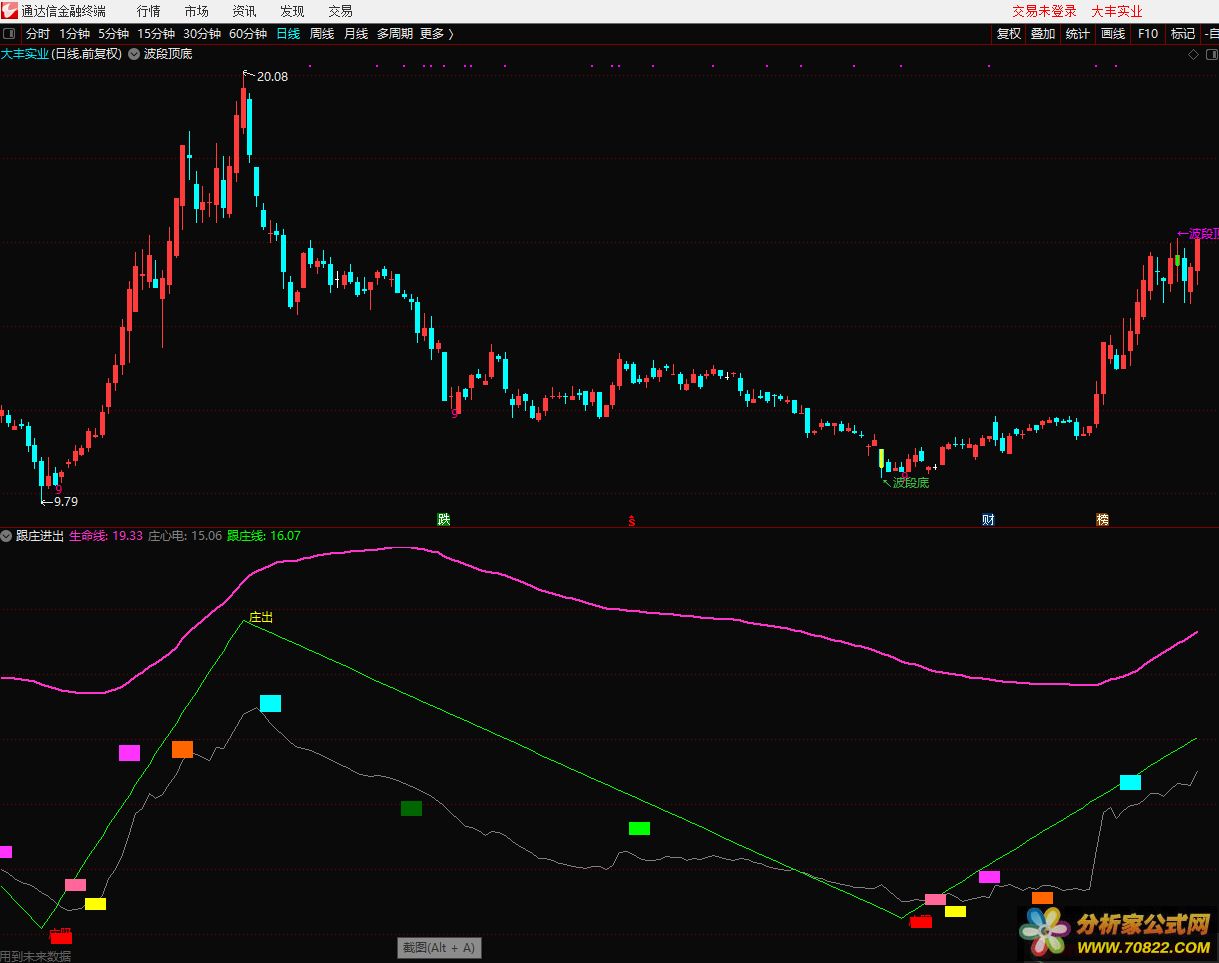Click the 生命线: 19.33 value
The width and height of the screenshot is (1219, 963).
tap(105, 536)
